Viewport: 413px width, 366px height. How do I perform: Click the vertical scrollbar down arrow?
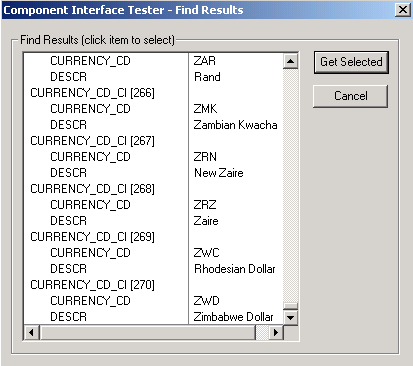290,317
